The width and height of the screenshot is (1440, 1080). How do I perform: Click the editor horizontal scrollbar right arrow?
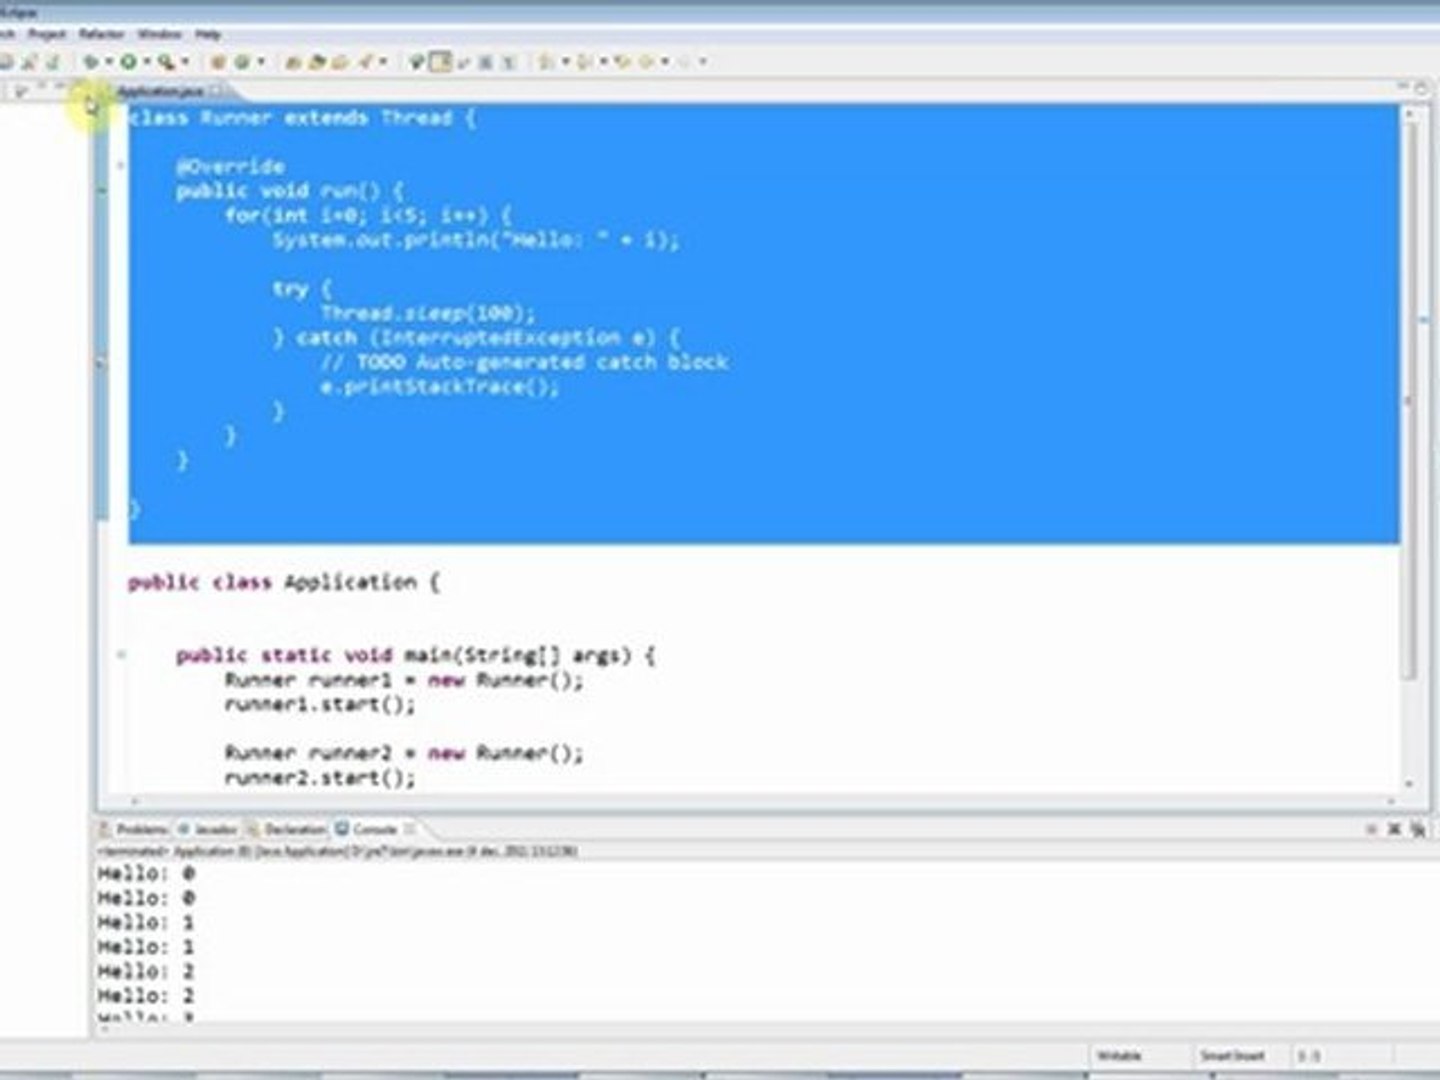(1390, 801)
